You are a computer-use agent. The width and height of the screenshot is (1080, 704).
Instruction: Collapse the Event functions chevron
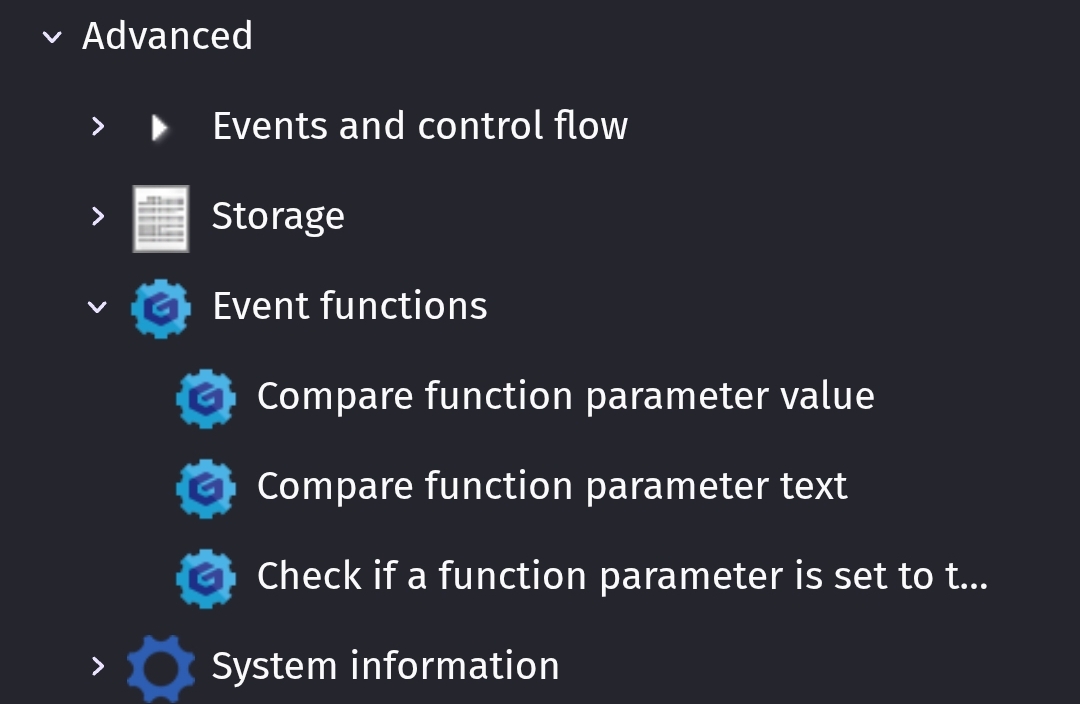[x=97, y=307]
